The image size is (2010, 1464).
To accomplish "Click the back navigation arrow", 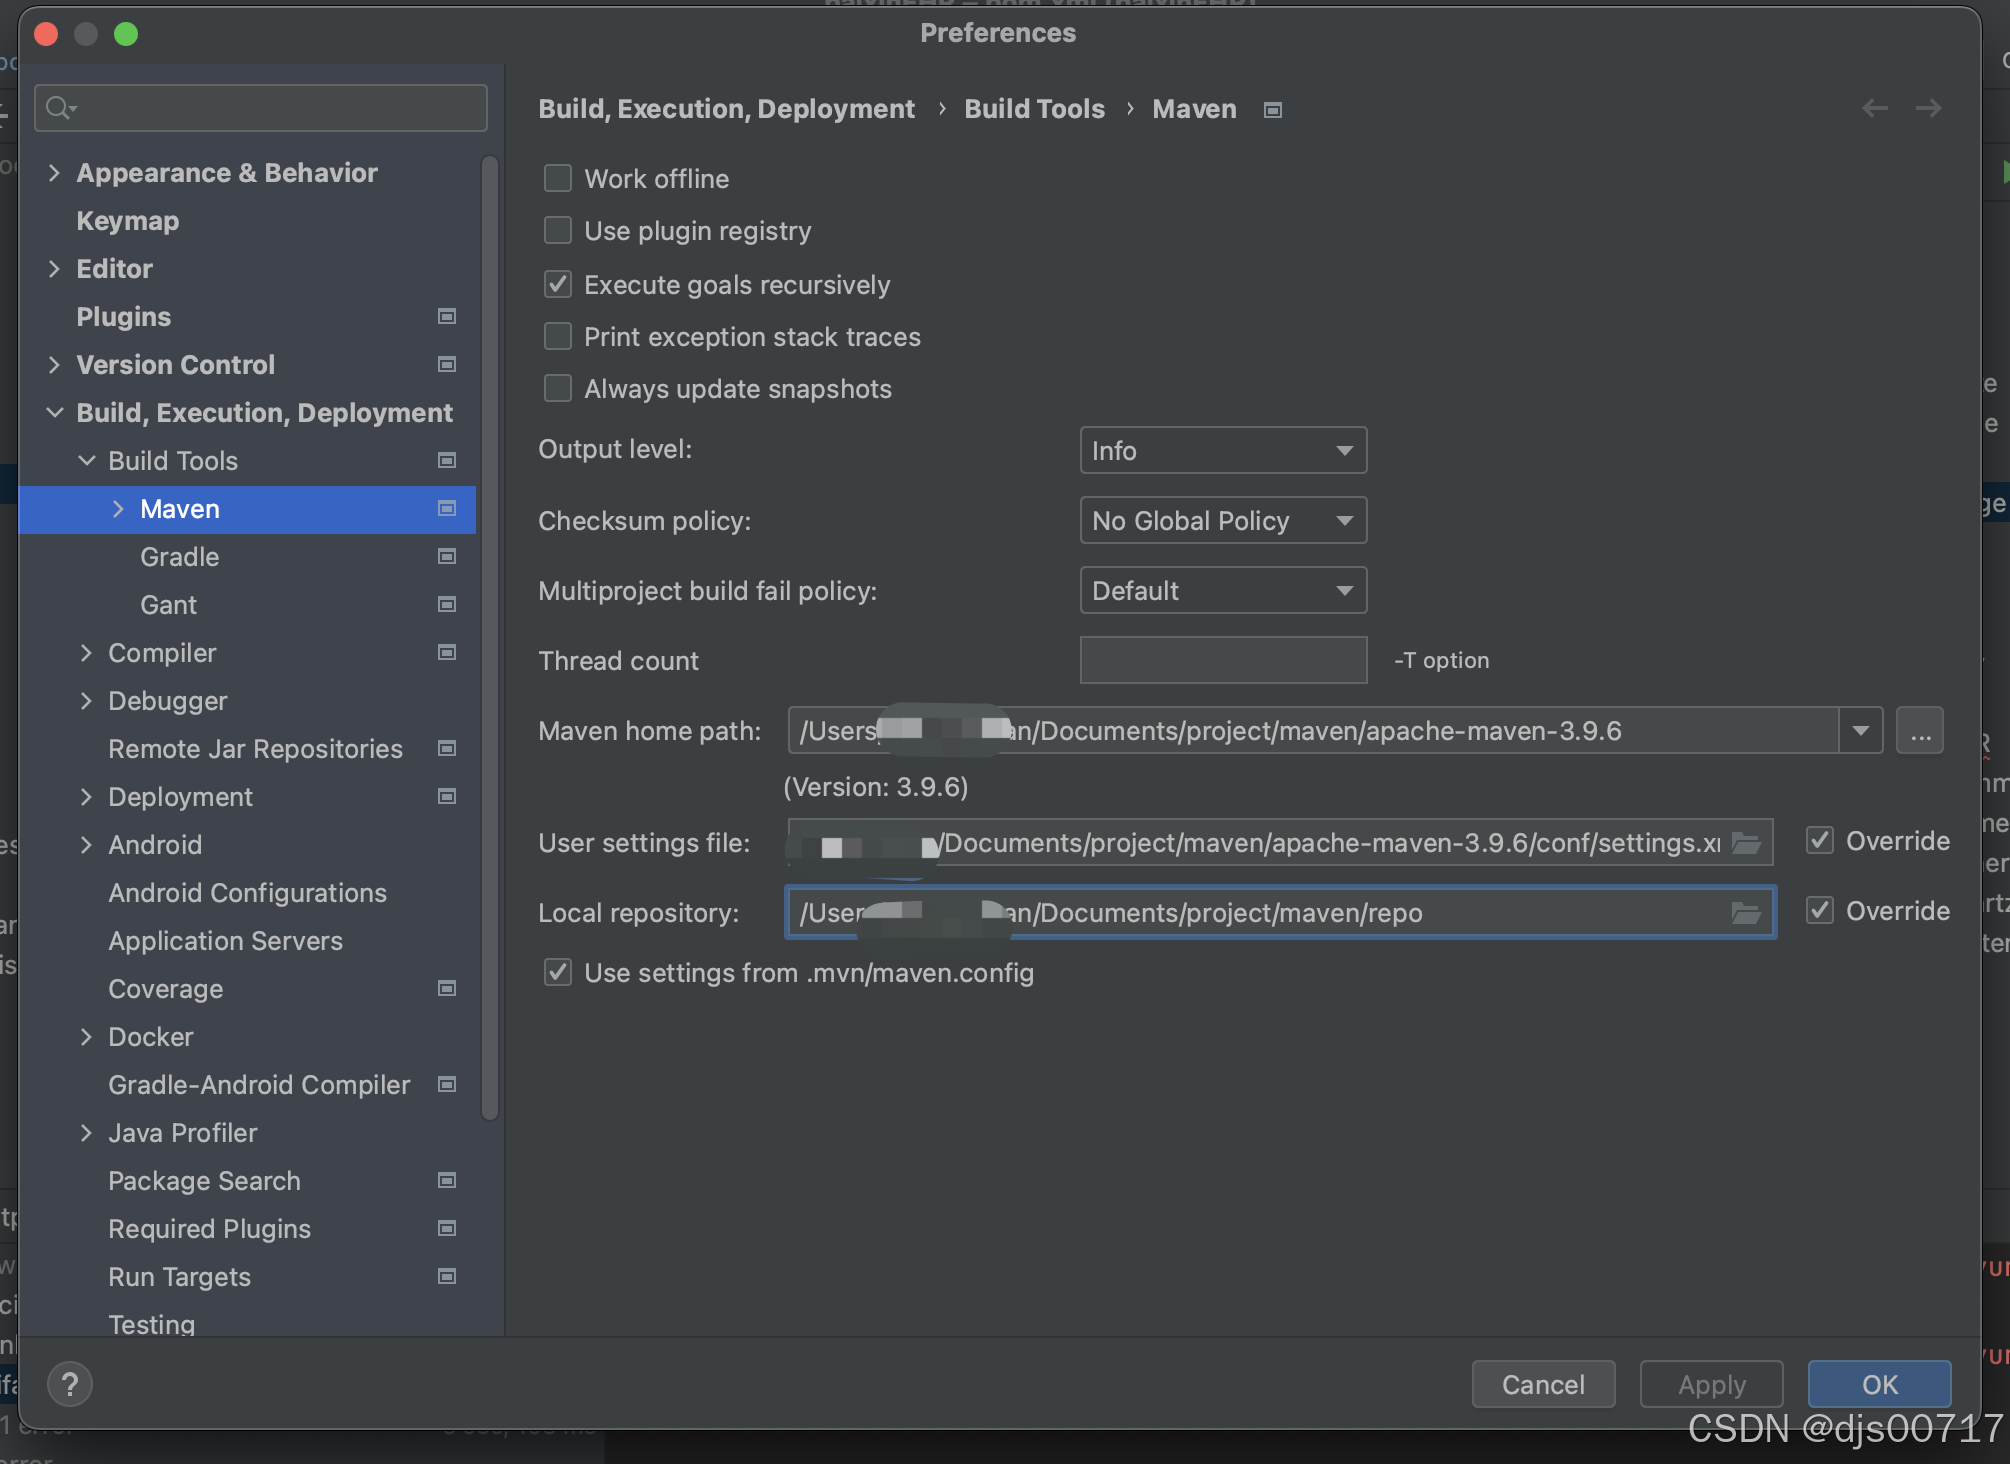I will 1875,108.
